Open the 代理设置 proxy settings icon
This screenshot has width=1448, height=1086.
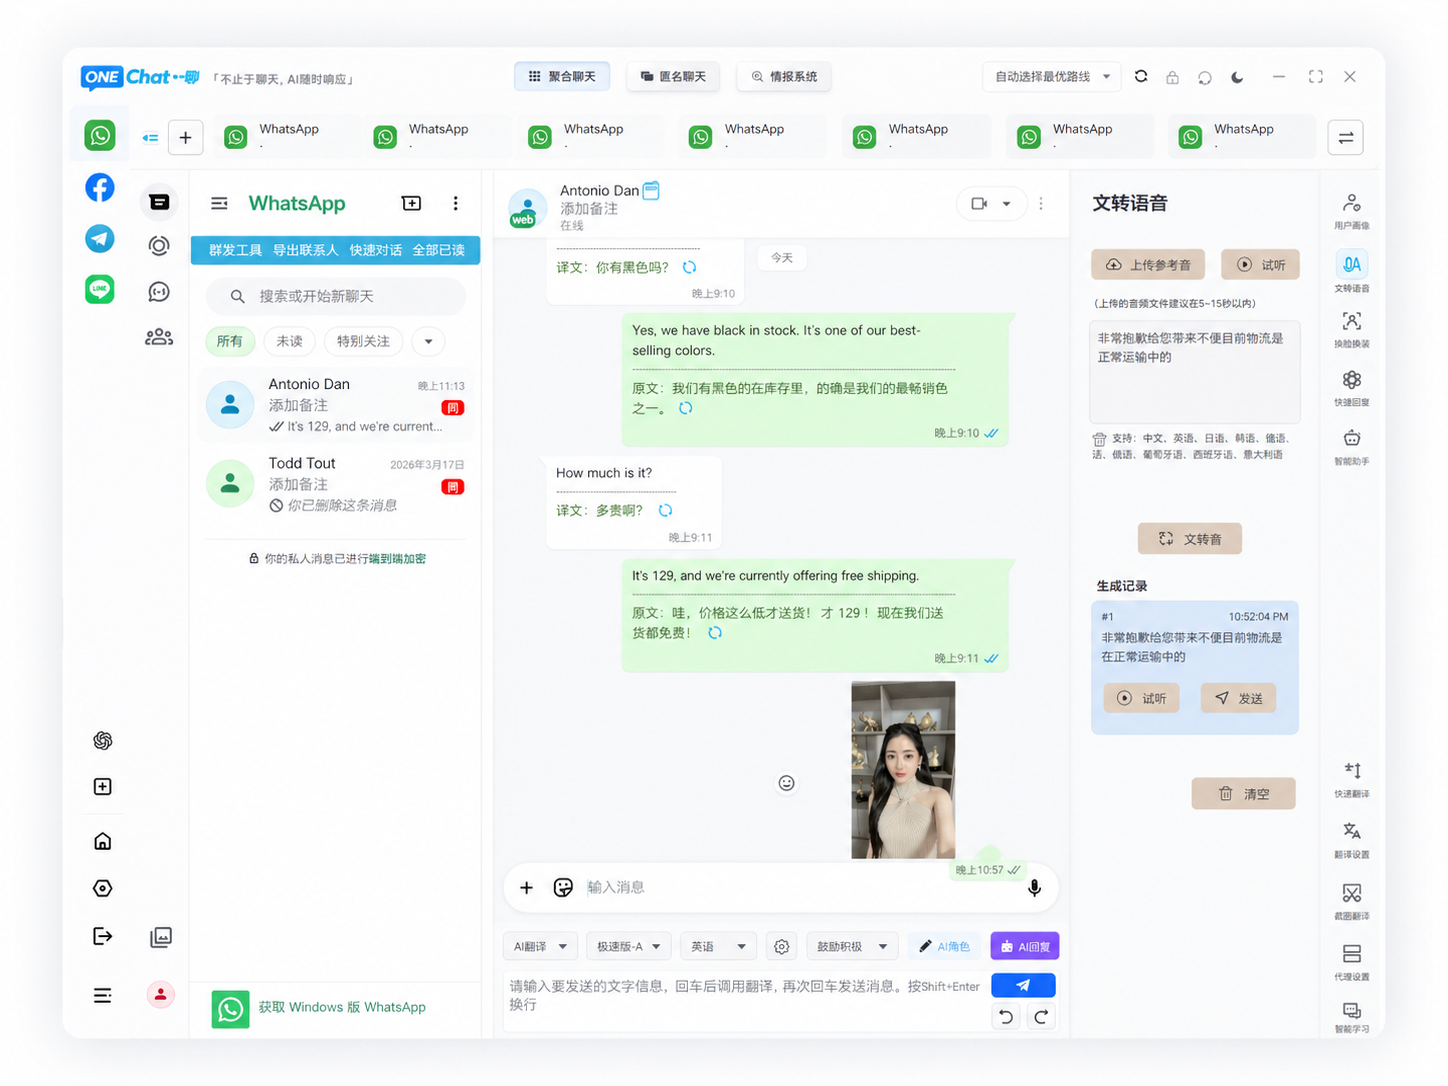pyautogui.click(x=1352, y=961)
